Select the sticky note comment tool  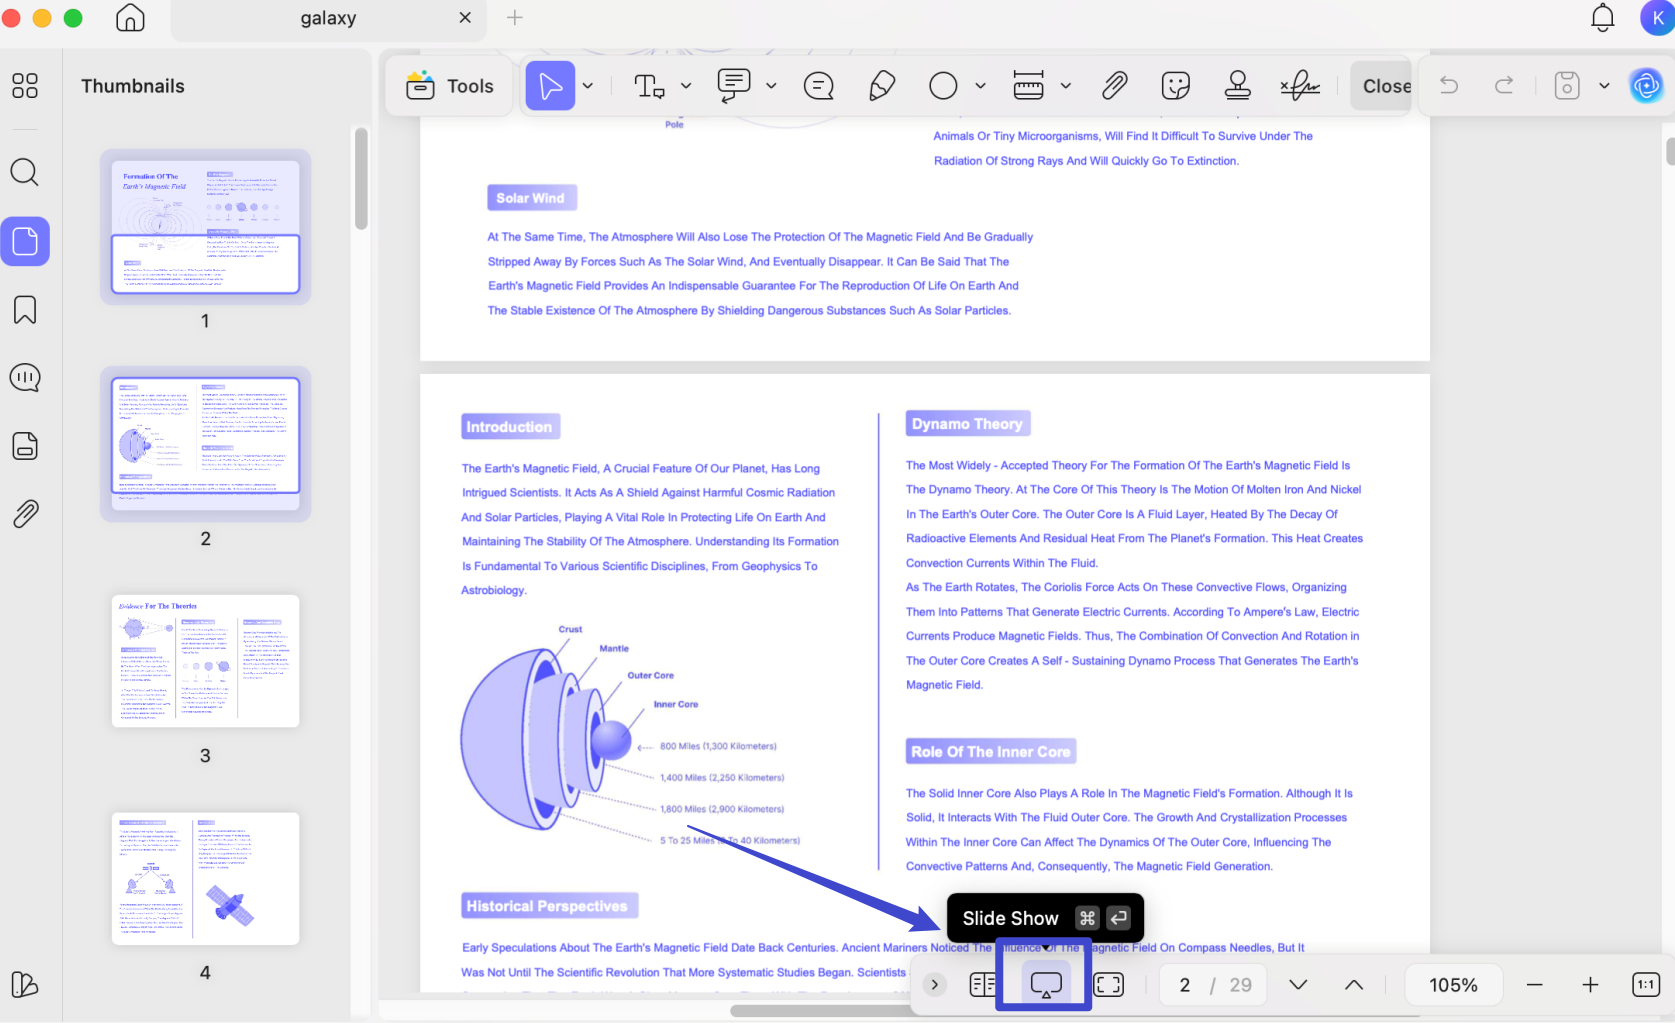(x=819, y=86)
